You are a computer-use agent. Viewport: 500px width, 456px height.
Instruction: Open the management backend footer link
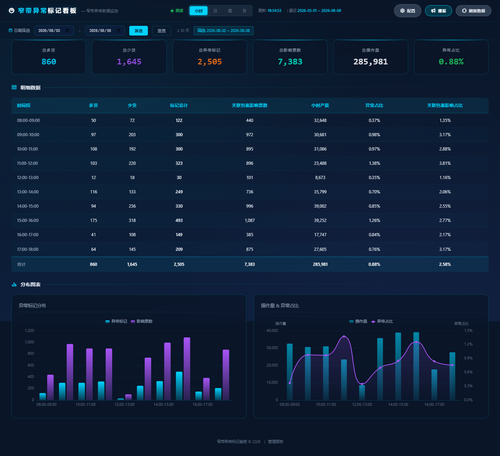coord(276,442)
